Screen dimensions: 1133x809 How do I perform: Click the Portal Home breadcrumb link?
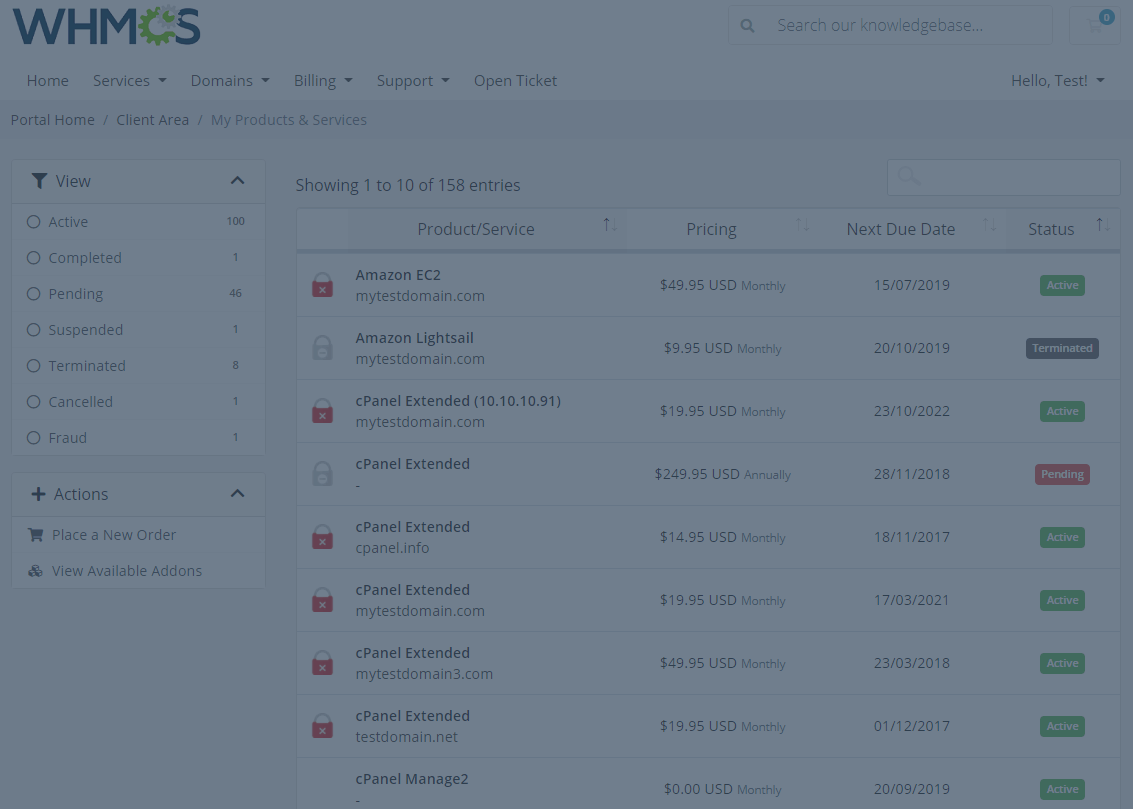(x=52, y=119)
